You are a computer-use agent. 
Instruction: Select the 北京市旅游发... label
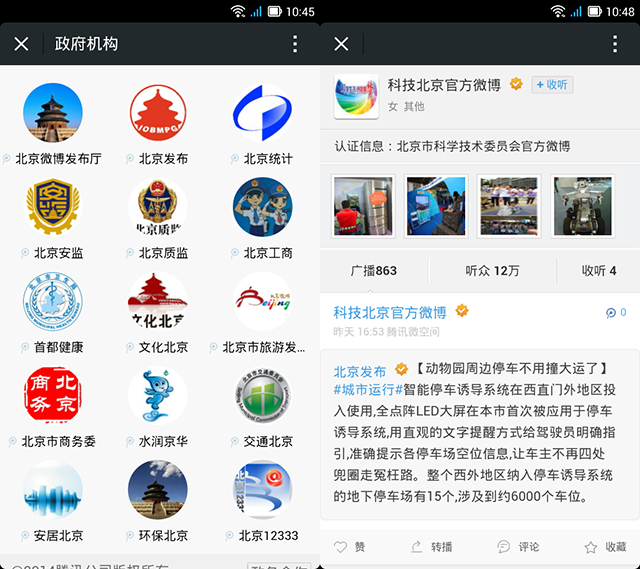pos(263,347)
